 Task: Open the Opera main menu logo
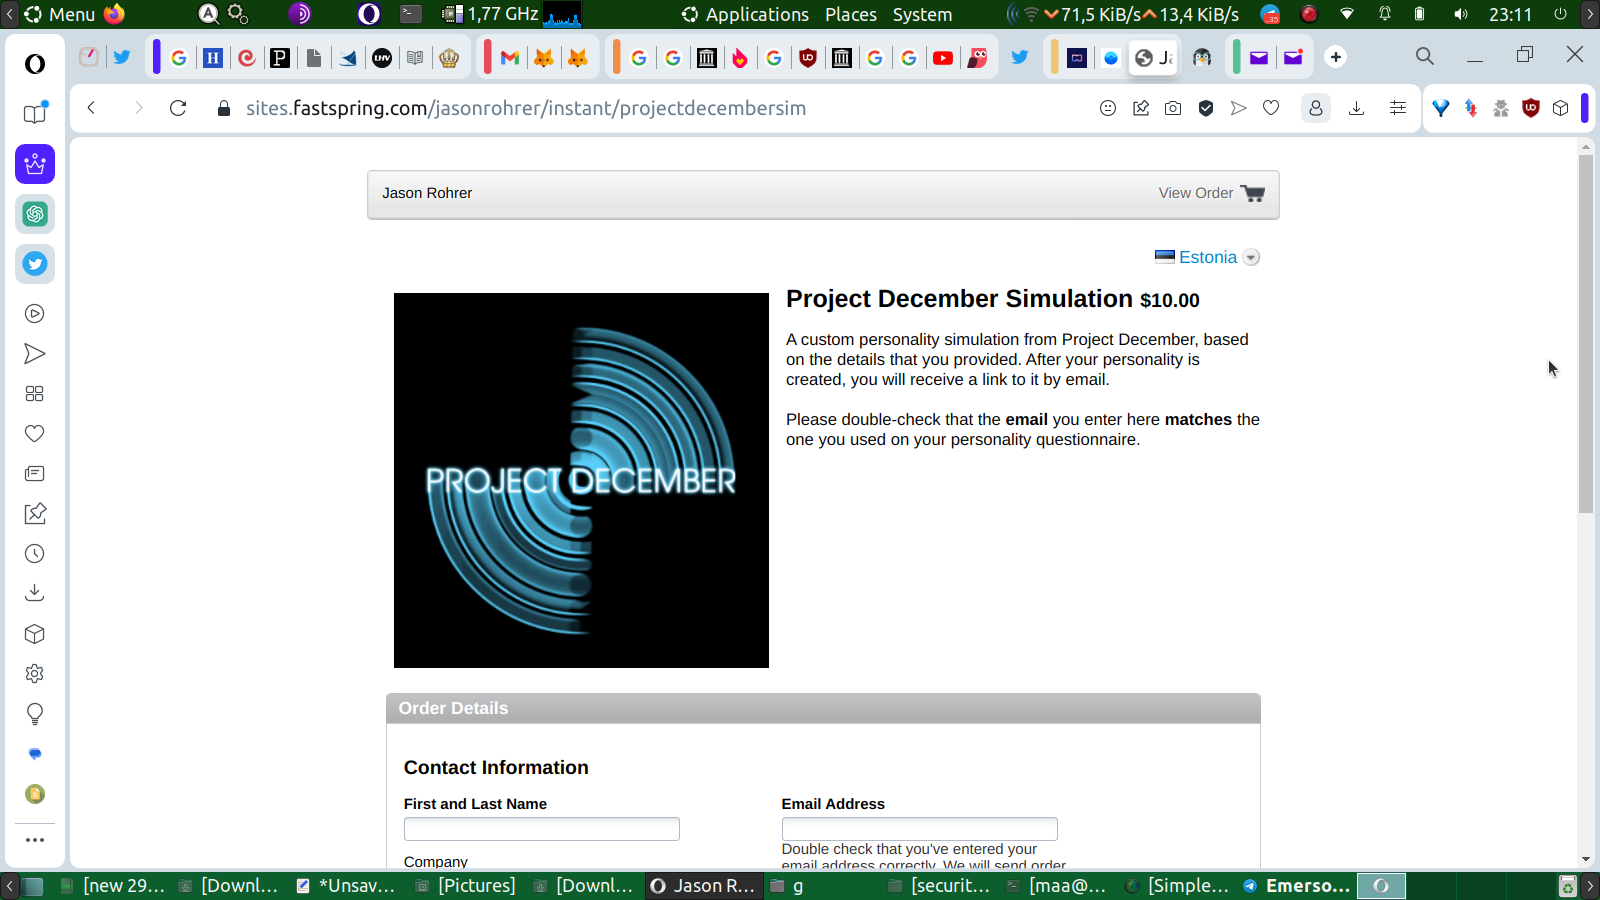click(35, 64)
